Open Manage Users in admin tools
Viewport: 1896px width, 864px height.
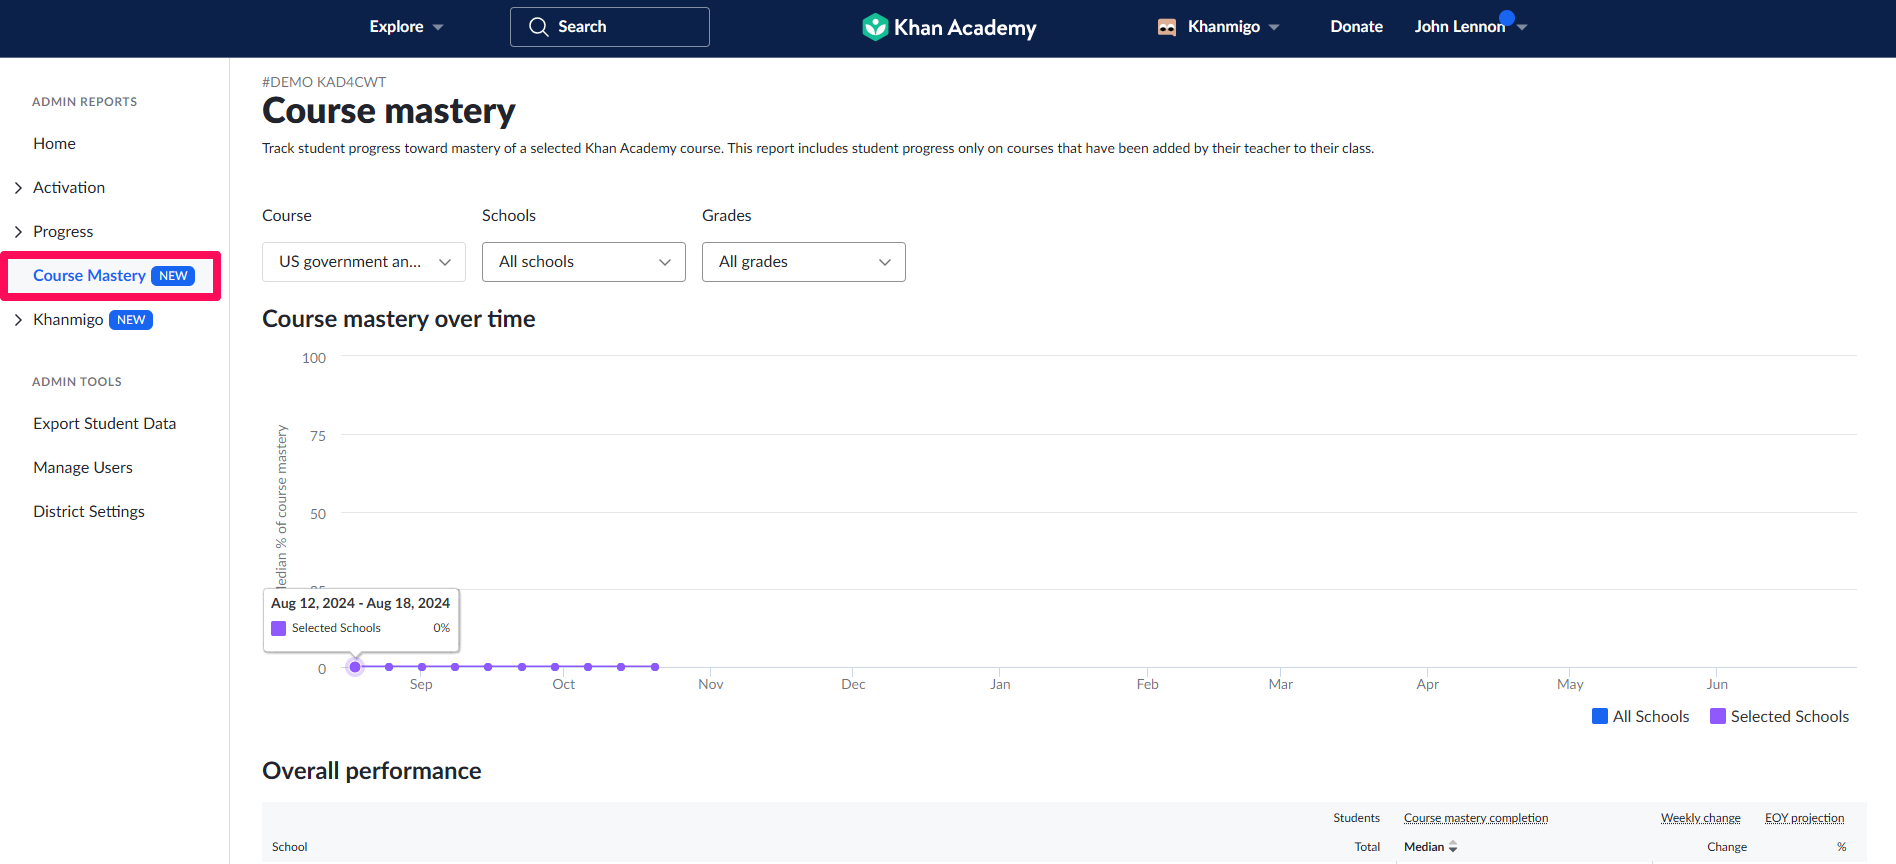pyautogui.click(x=83, y=468)
